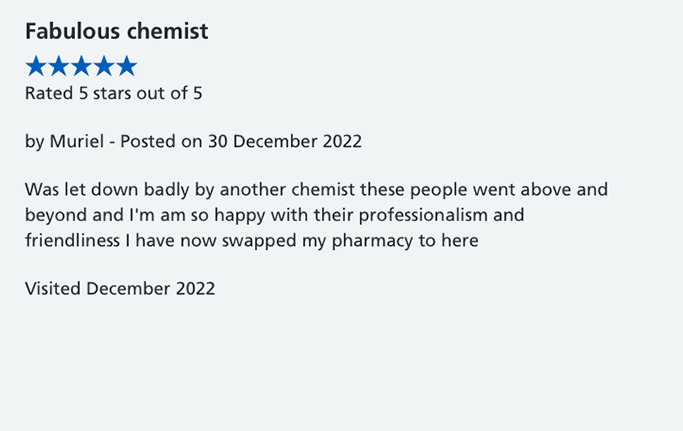This screenshot has width=683, height=431.
Task: Click the second blue rating star
Action: point(58,66)
